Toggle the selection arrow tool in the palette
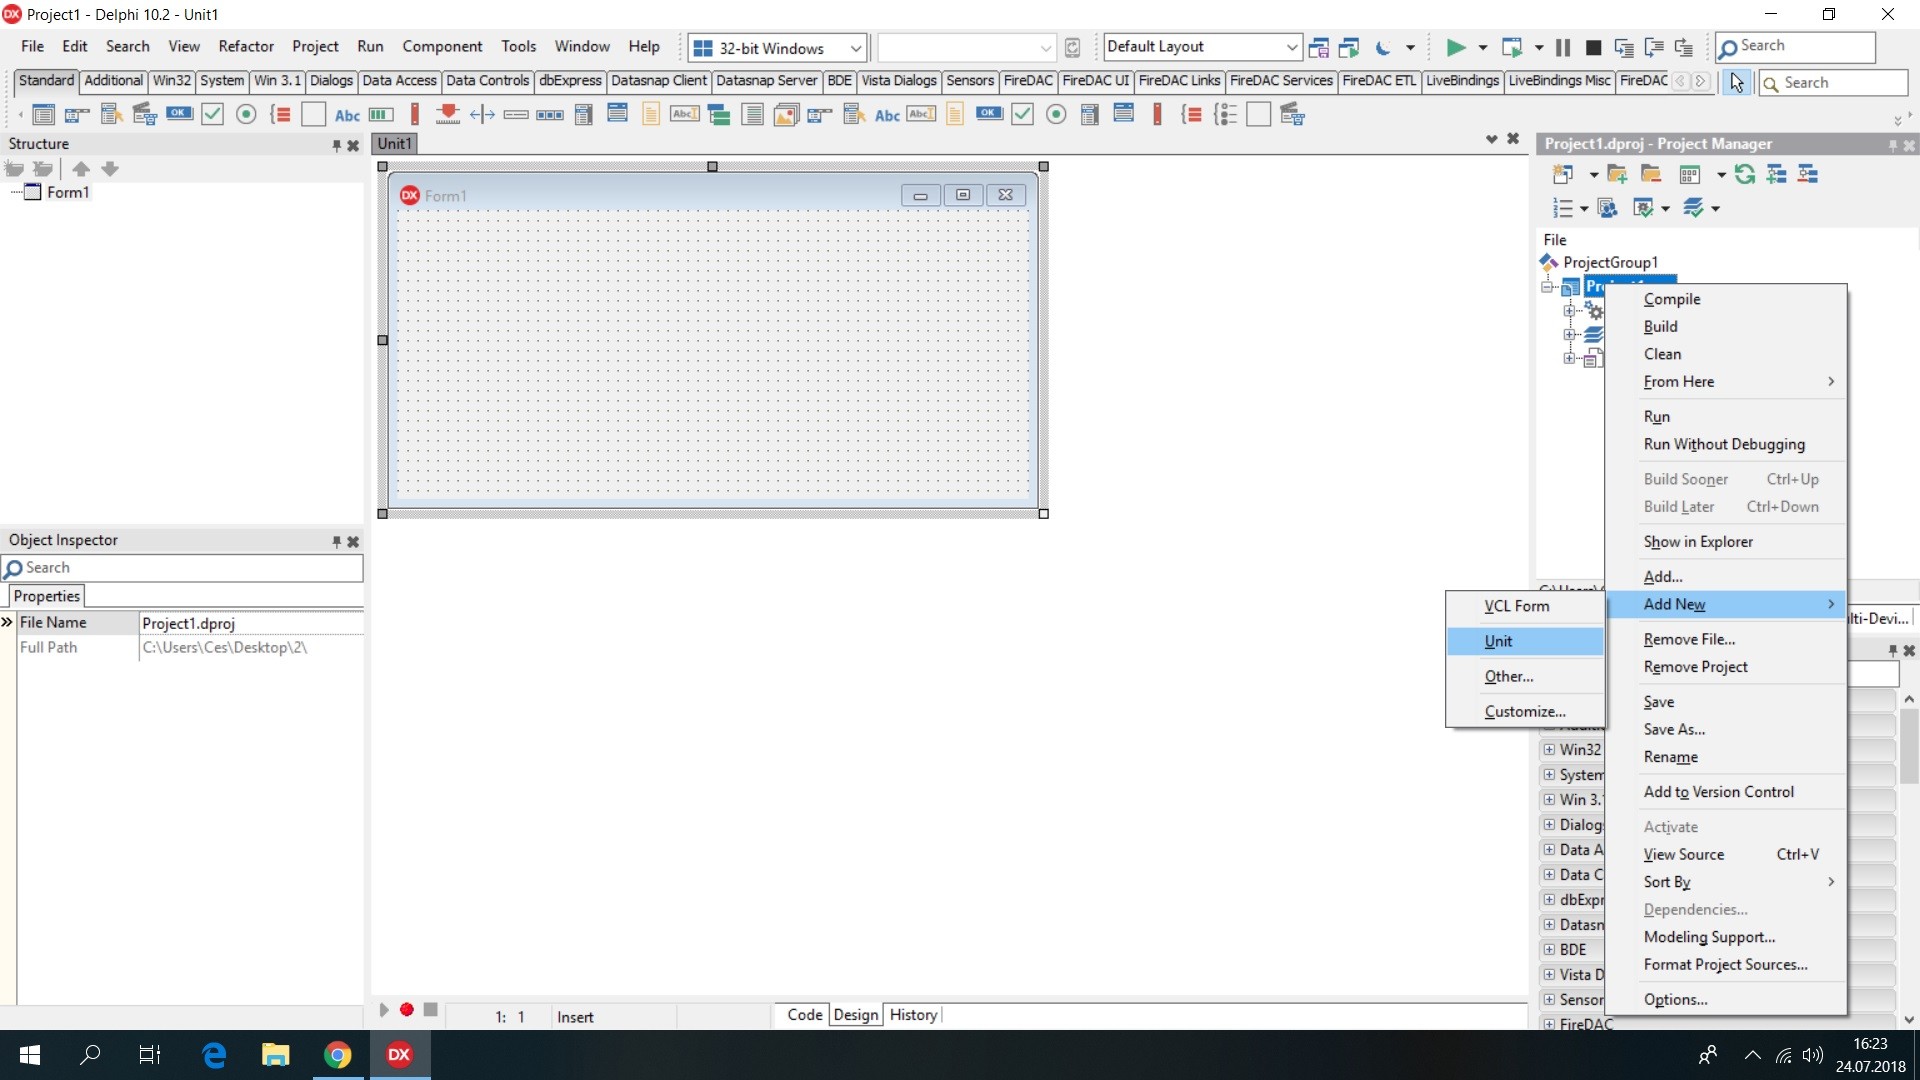Screen dimensions: 1920x1080 click(1737, 83)
